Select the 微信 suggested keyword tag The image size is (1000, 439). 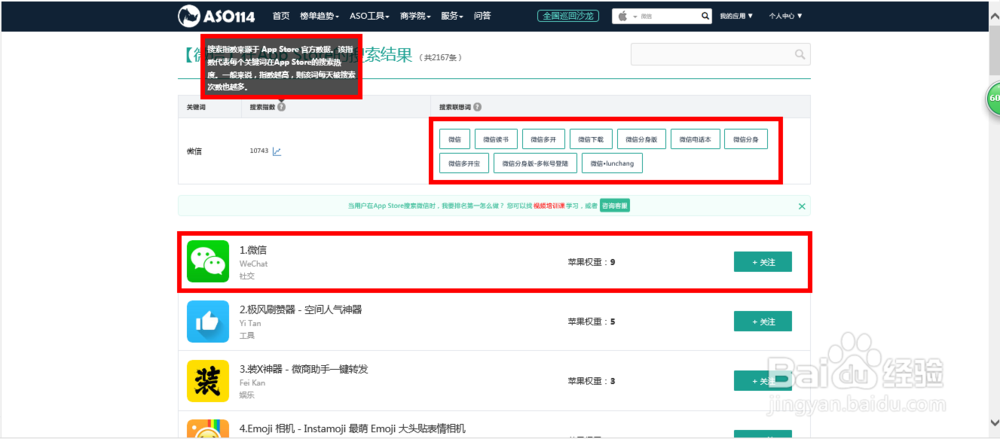pyautogui.click(x=455, y=138)
